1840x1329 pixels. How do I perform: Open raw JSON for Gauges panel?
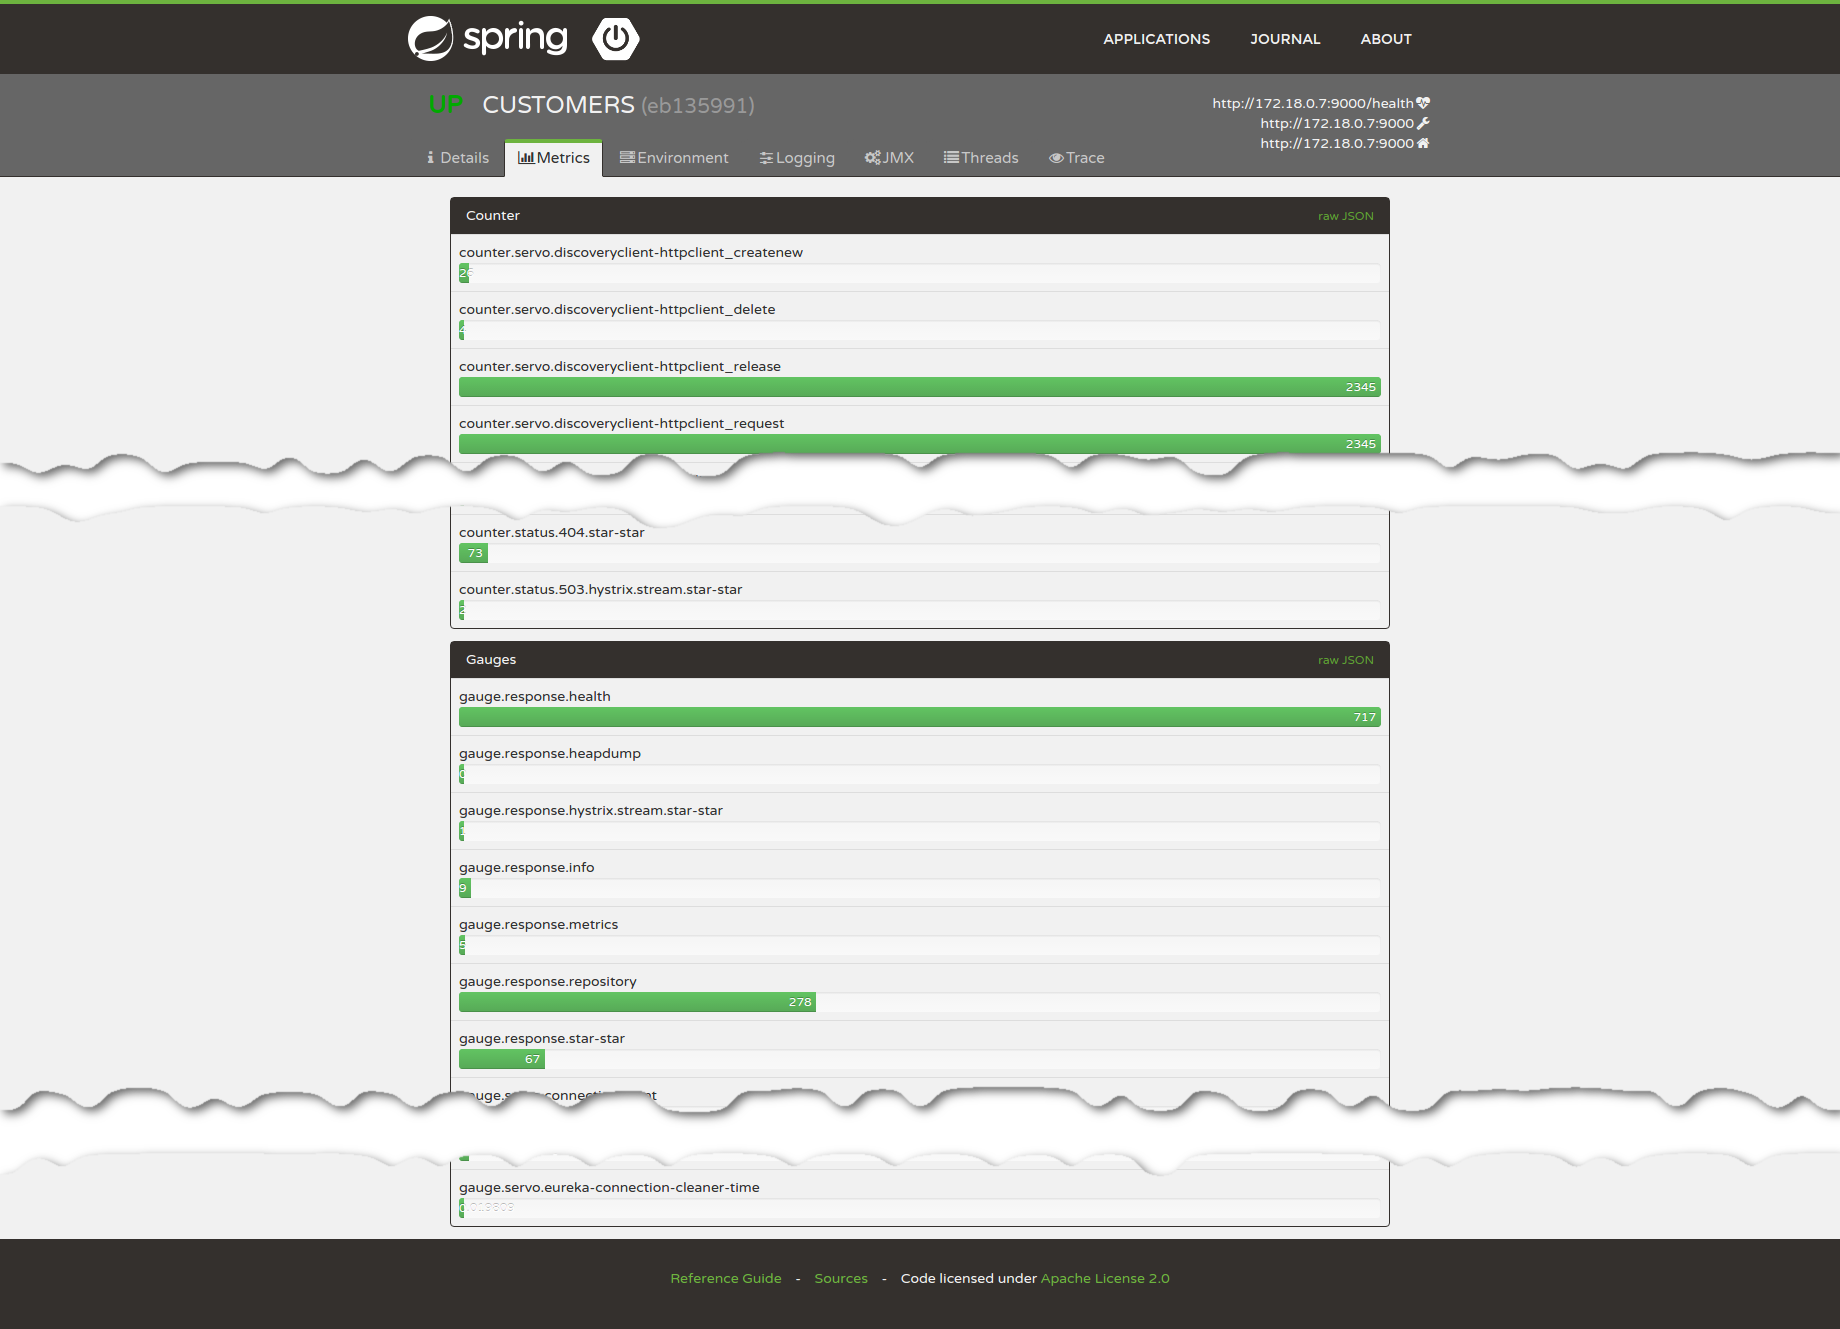(x=1345, y=660)
